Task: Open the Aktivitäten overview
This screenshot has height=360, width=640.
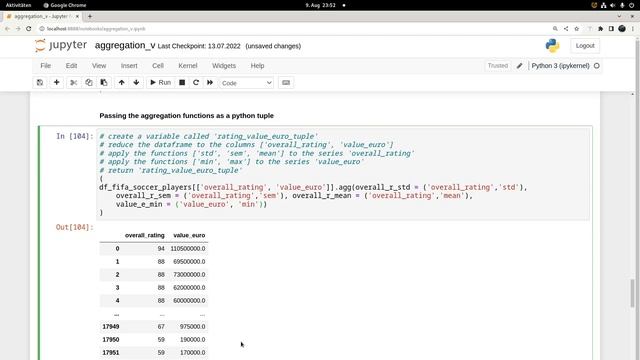Action: coord(18,5)
